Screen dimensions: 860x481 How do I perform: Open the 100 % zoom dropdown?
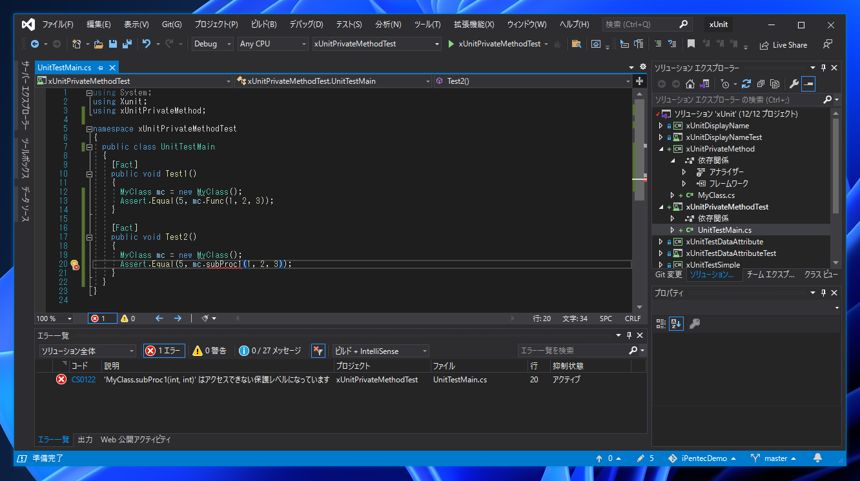[x=54, y=318]
